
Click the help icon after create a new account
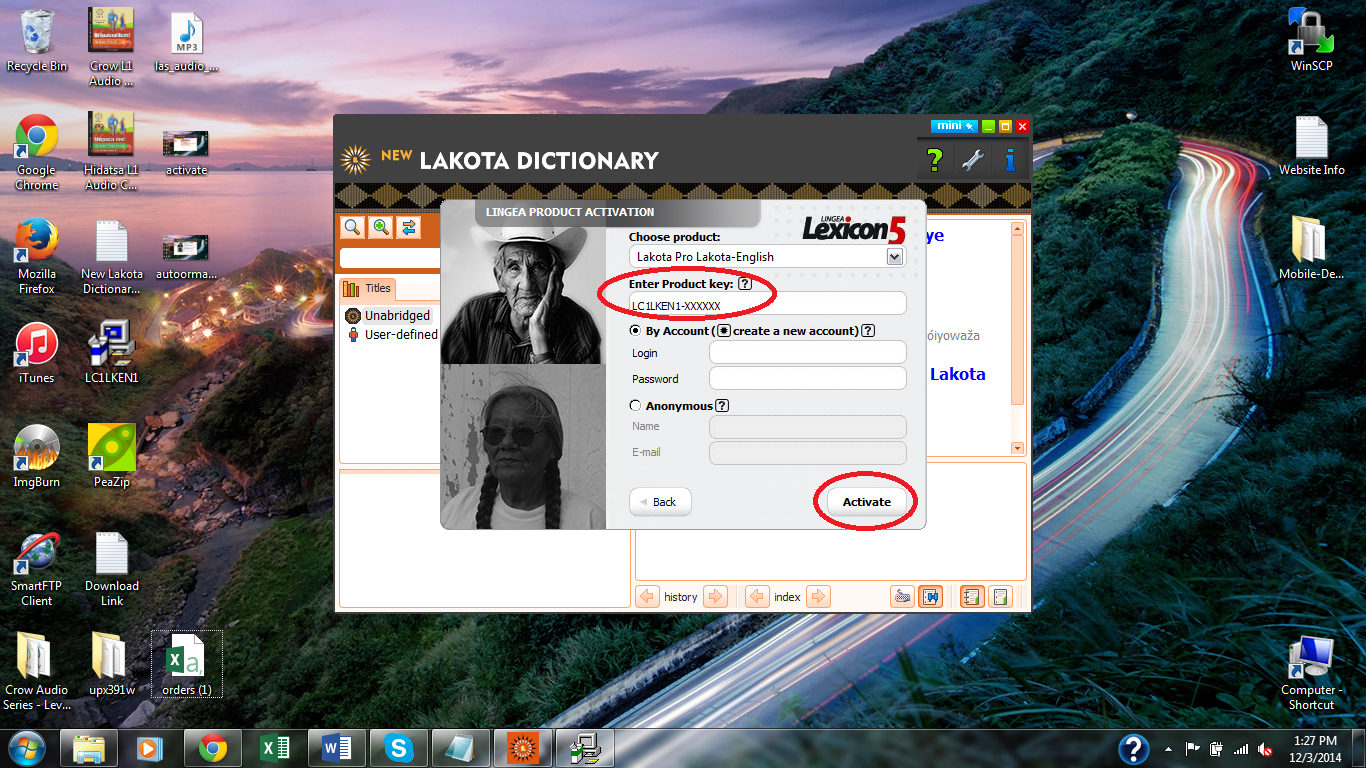click(x=868, y=331)
